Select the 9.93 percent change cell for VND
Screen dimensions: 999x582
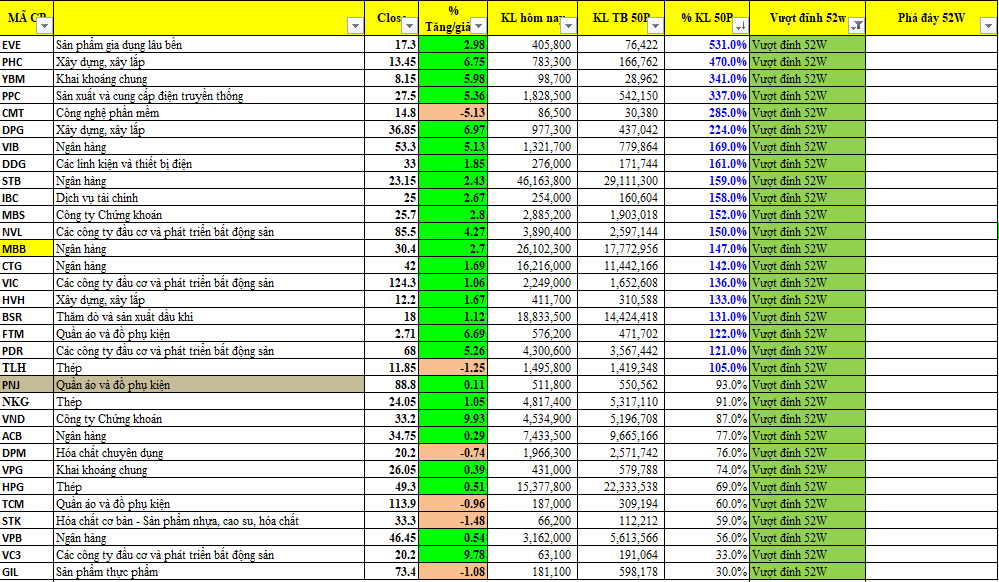click(x=453, y=419)
